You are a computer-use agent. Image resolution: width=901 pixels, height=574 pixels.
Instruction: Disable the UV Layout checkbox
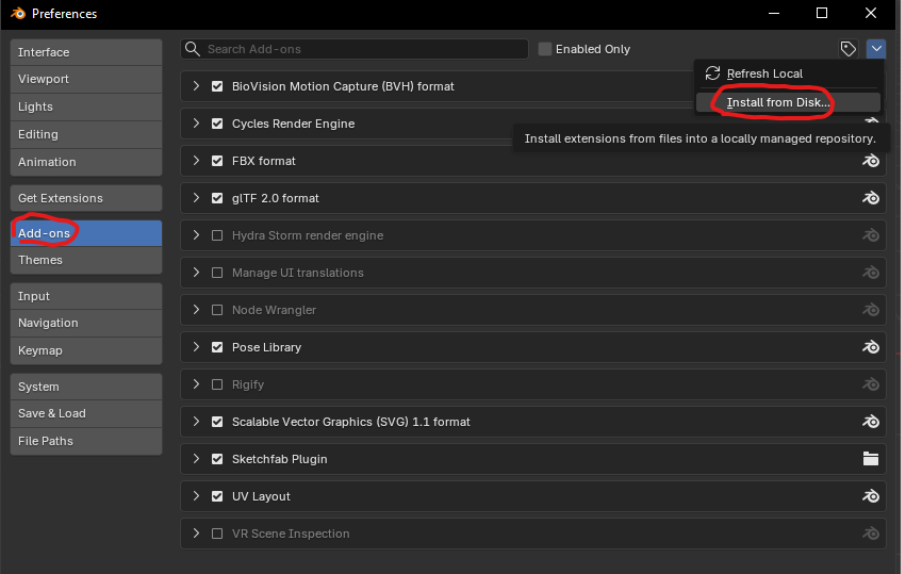pos(217,496)
